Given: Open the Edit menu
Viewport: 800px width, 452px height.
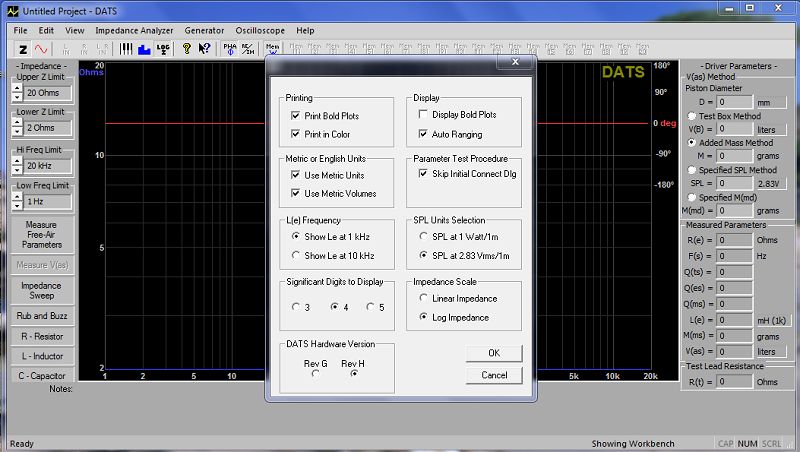Looking at the screenshot, I should [46, 31].
